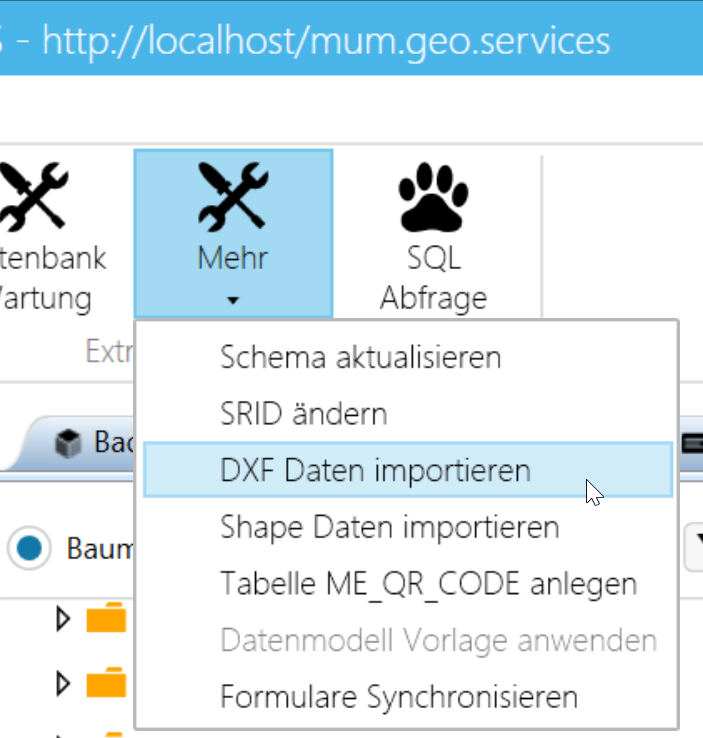Viewport: 703px width, 738px height.
Task: Select SRID ändern menu entry
Action: pos(303,413)
